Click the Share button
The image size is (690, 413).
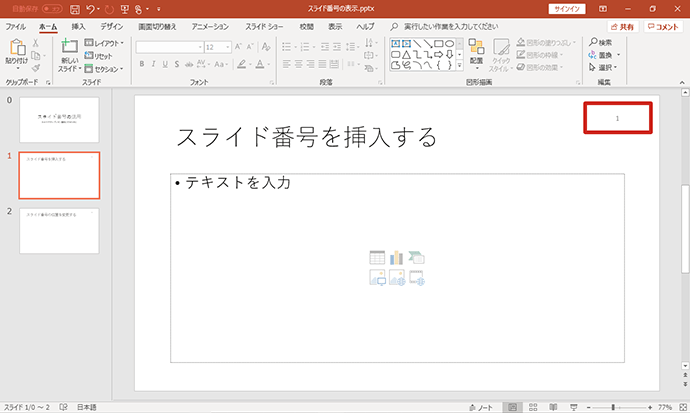click(623, 27)
